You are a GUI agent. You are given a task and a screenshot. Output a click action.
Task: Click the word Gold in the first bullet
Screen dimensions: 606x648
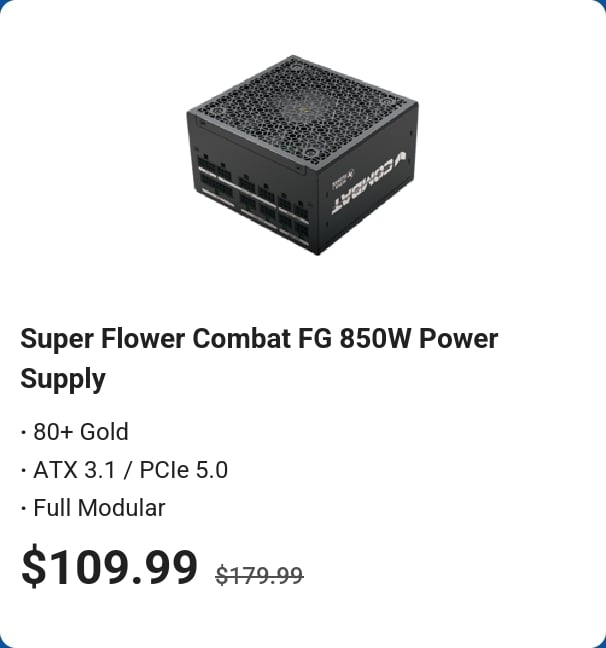click(103, 432)
